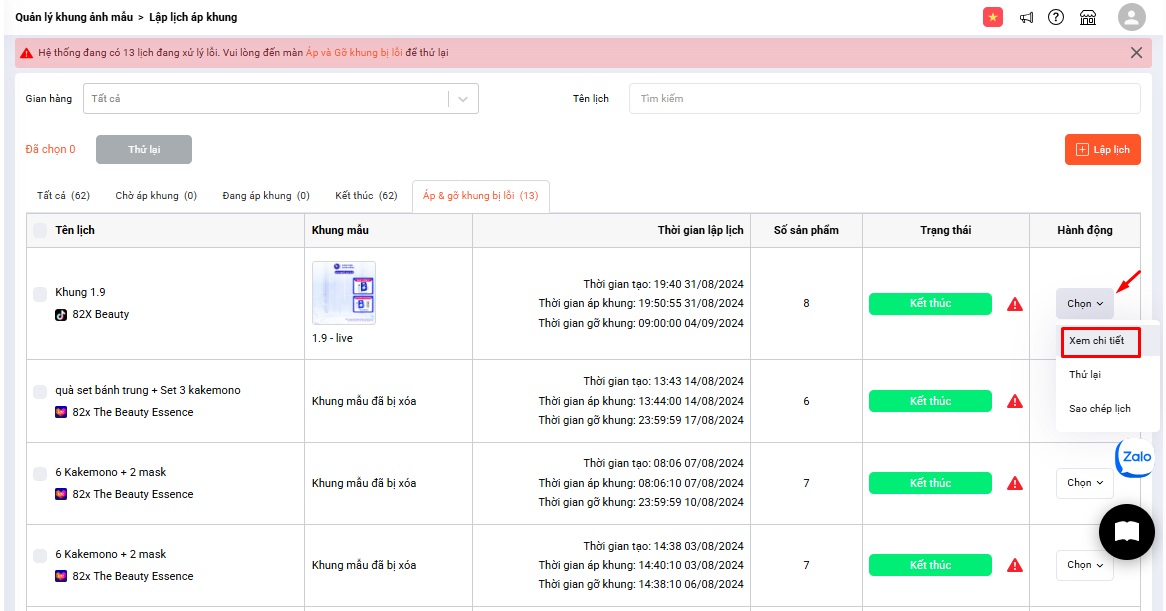1166x611 pixels.
Task: Toggle the select-all checkbox in table header
Action: click(x=40, y=231)
